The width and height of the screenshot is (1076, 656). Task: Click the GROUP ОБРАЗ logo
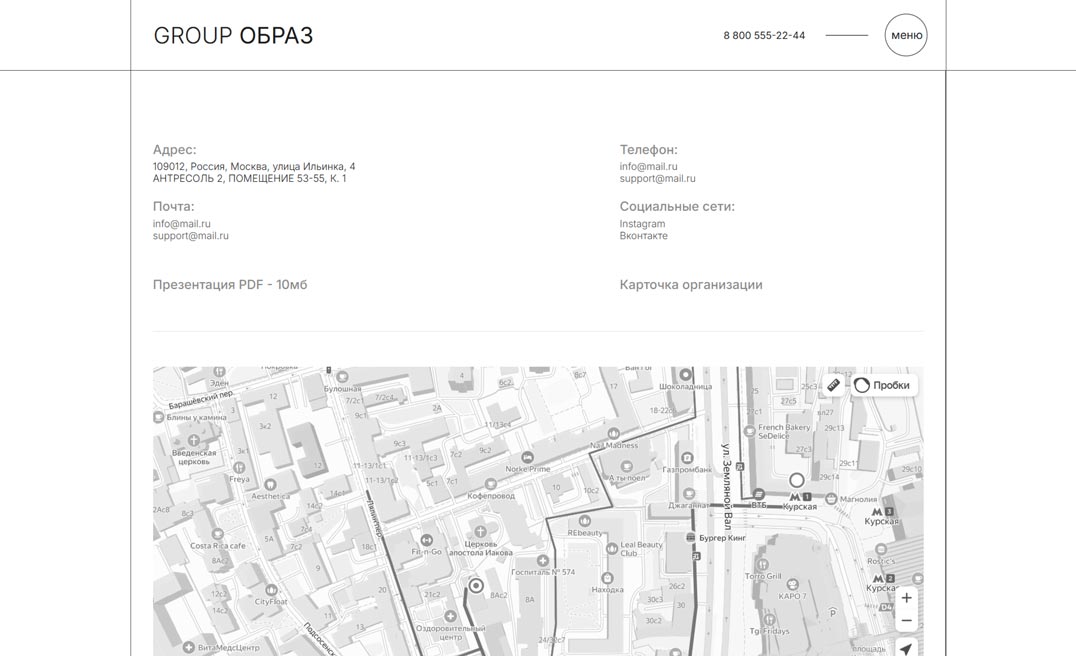[x=233, y=36]
